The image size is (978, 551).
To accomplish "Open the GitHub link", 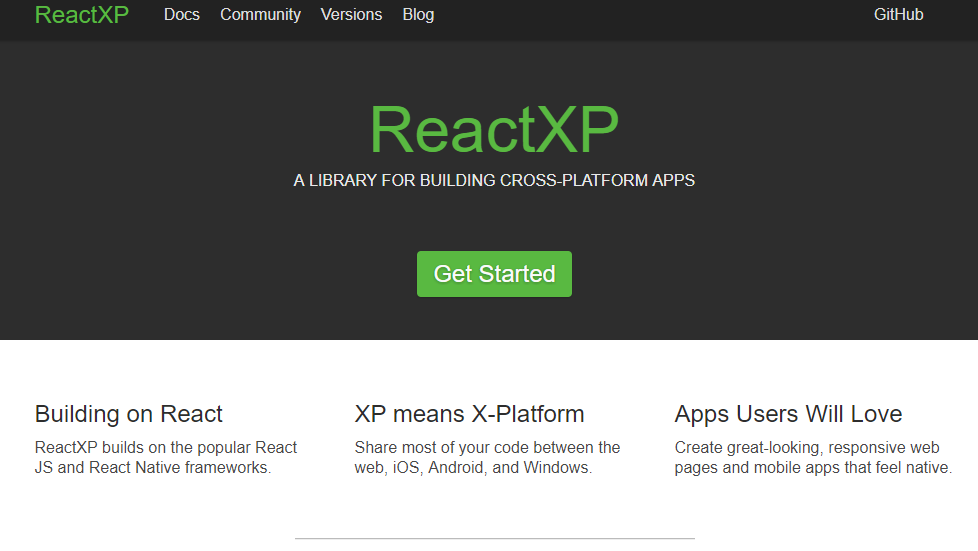I will [x=898, y=14].
